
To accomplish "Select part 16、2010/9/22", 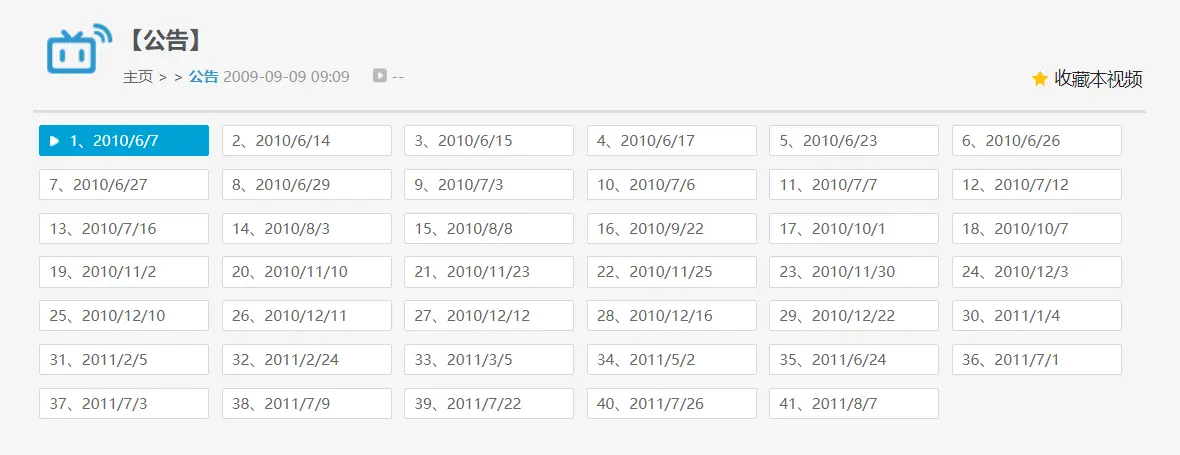I will coord(671,229).
